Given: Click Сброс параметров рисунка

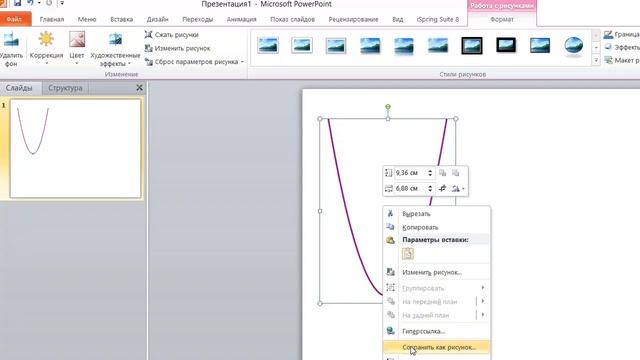Looking at the screenshot, I should point(191,62).
